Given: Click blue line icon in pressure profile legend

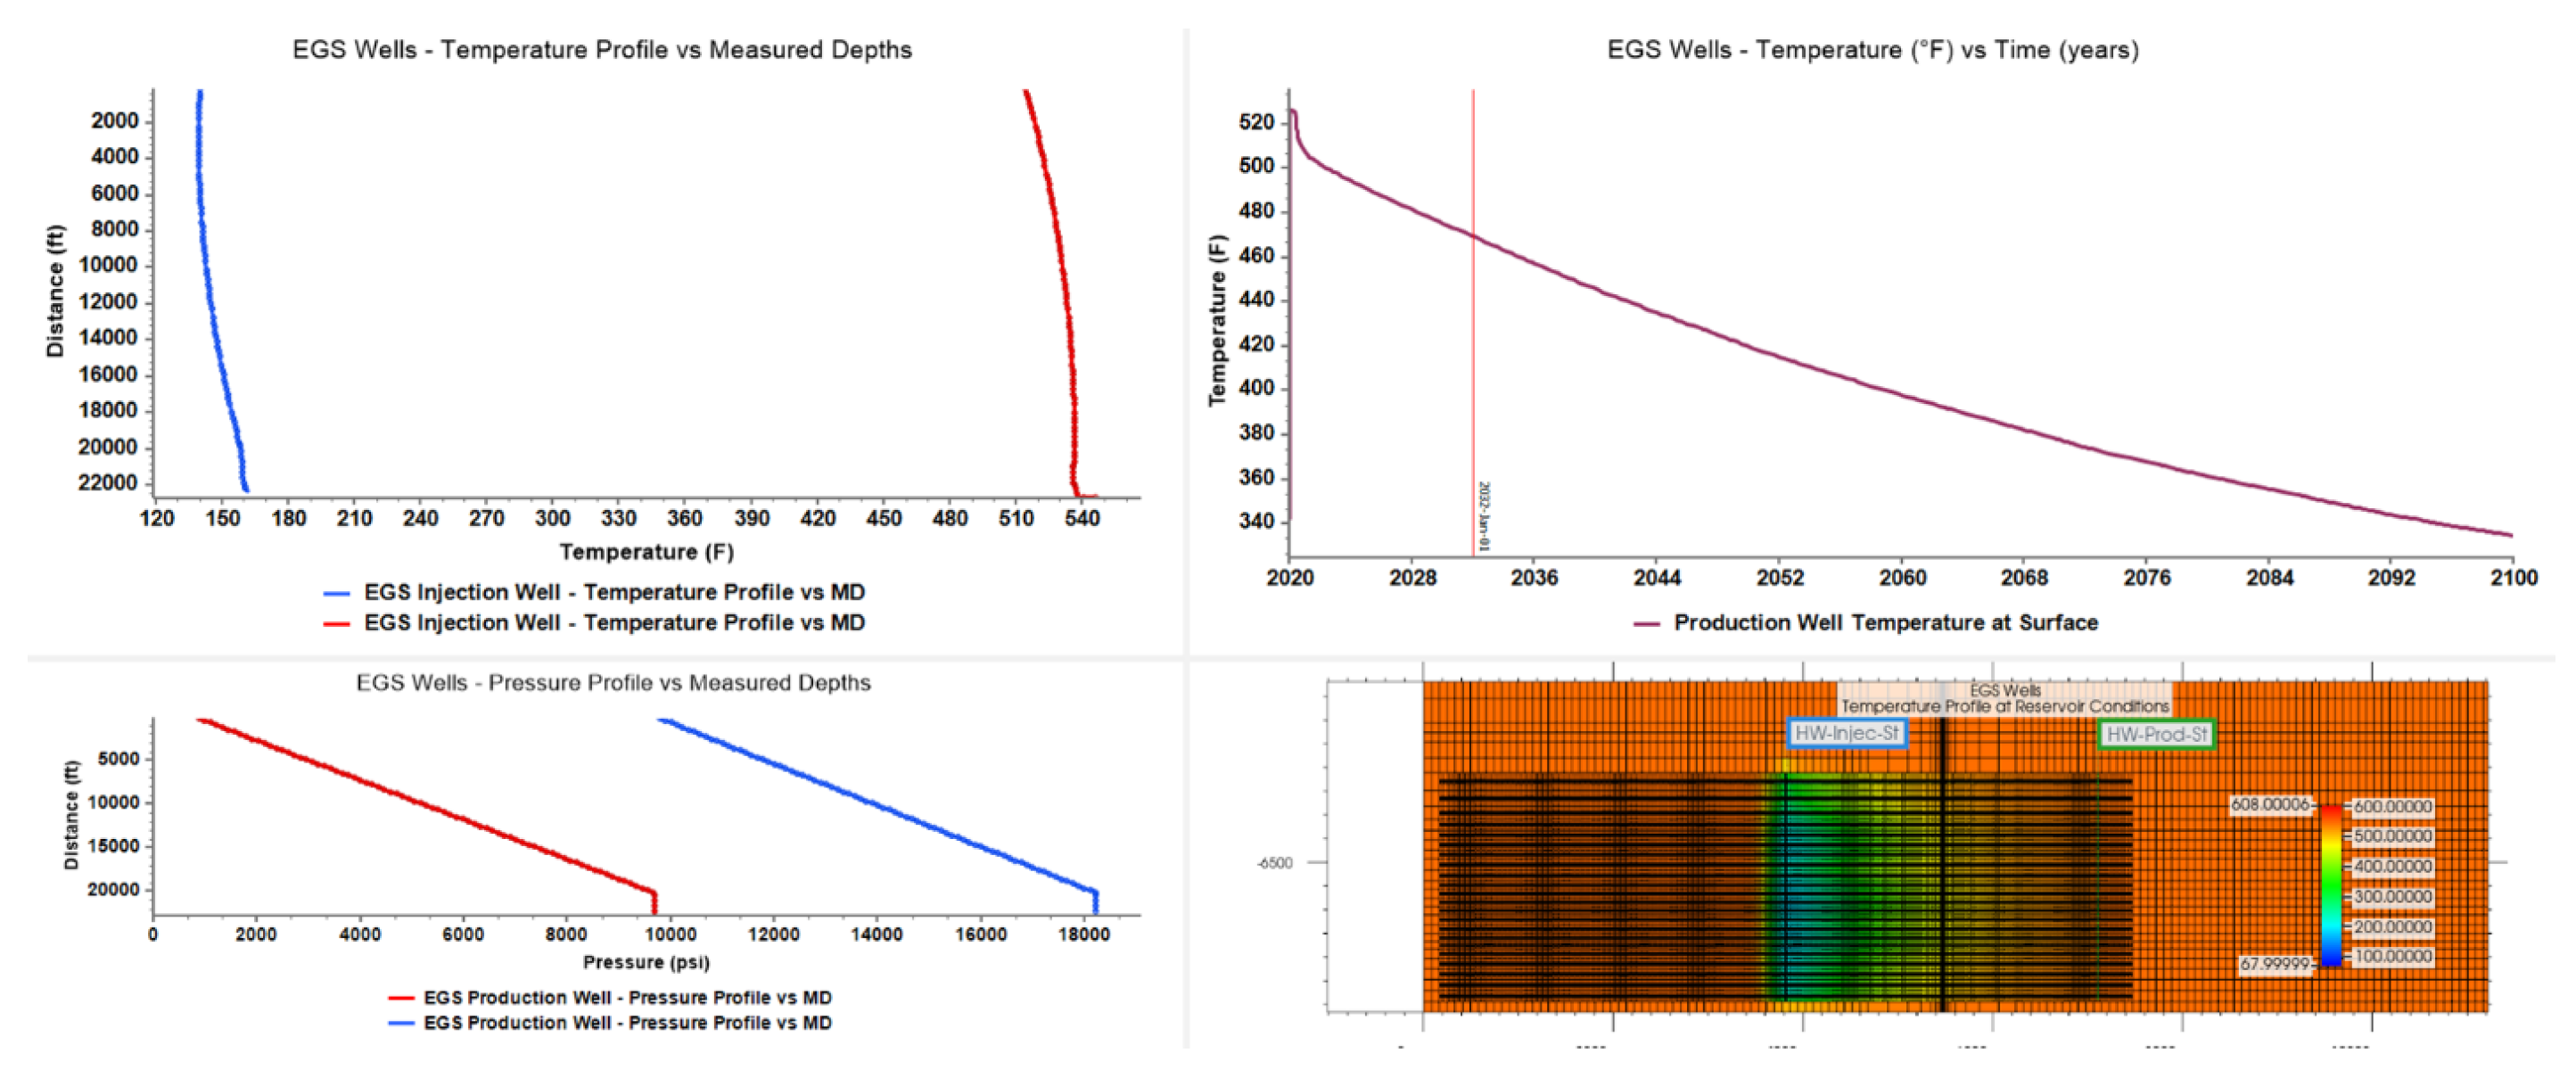Looking at the screenshot, I should point(401,1024).
